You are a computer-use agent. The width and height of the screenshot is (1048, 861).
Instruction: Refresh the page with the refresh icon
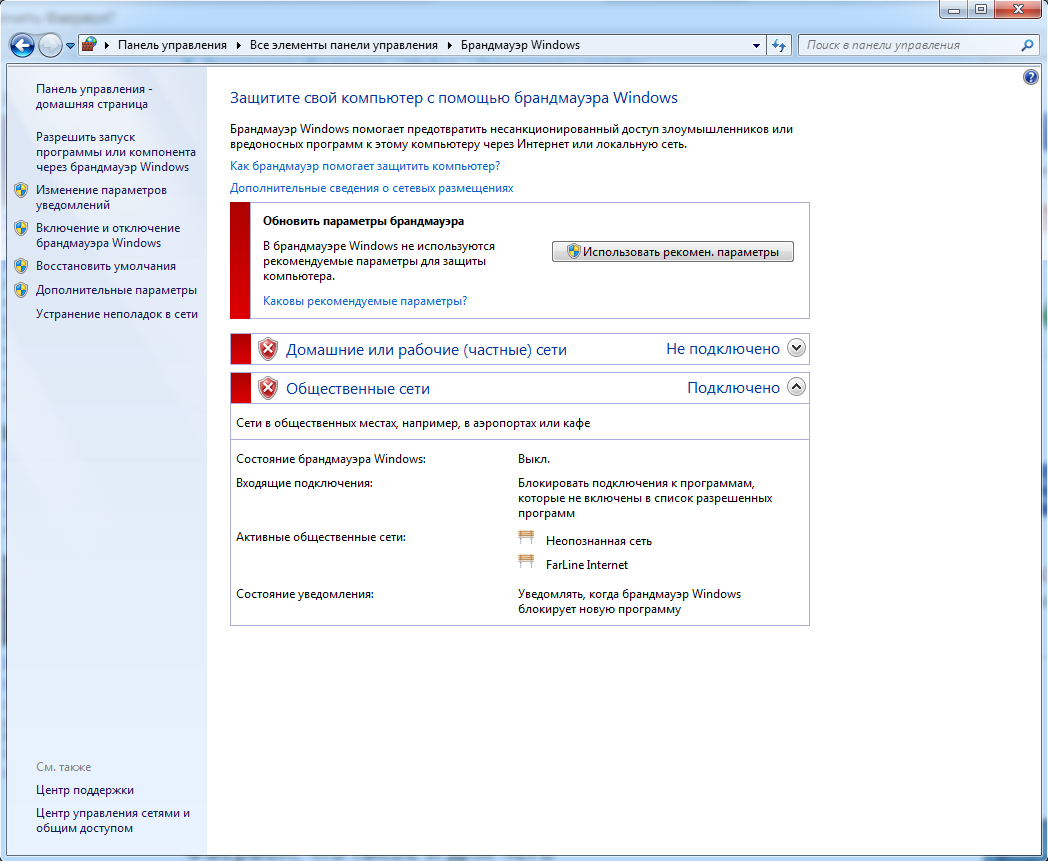[x=779, y=45]
